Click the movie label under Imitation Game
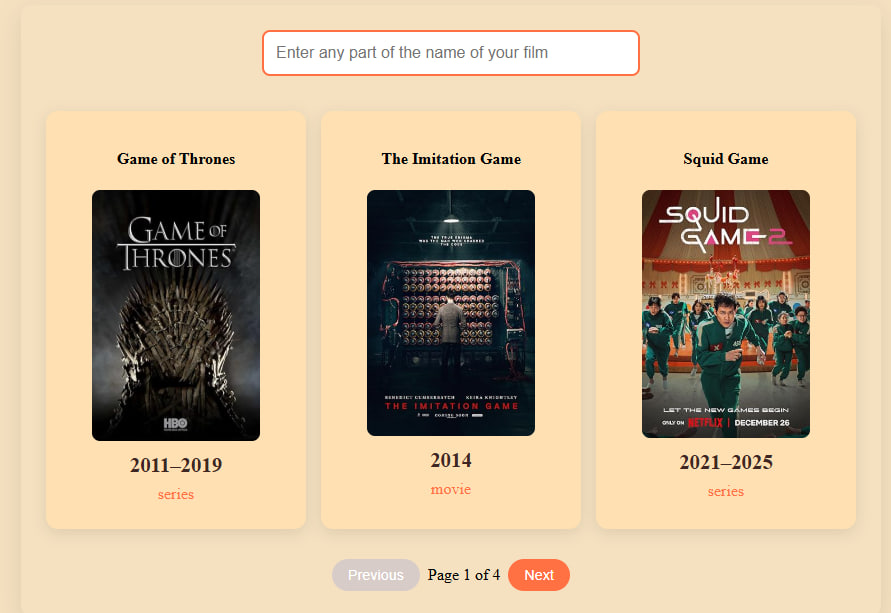 coord(451,489)
